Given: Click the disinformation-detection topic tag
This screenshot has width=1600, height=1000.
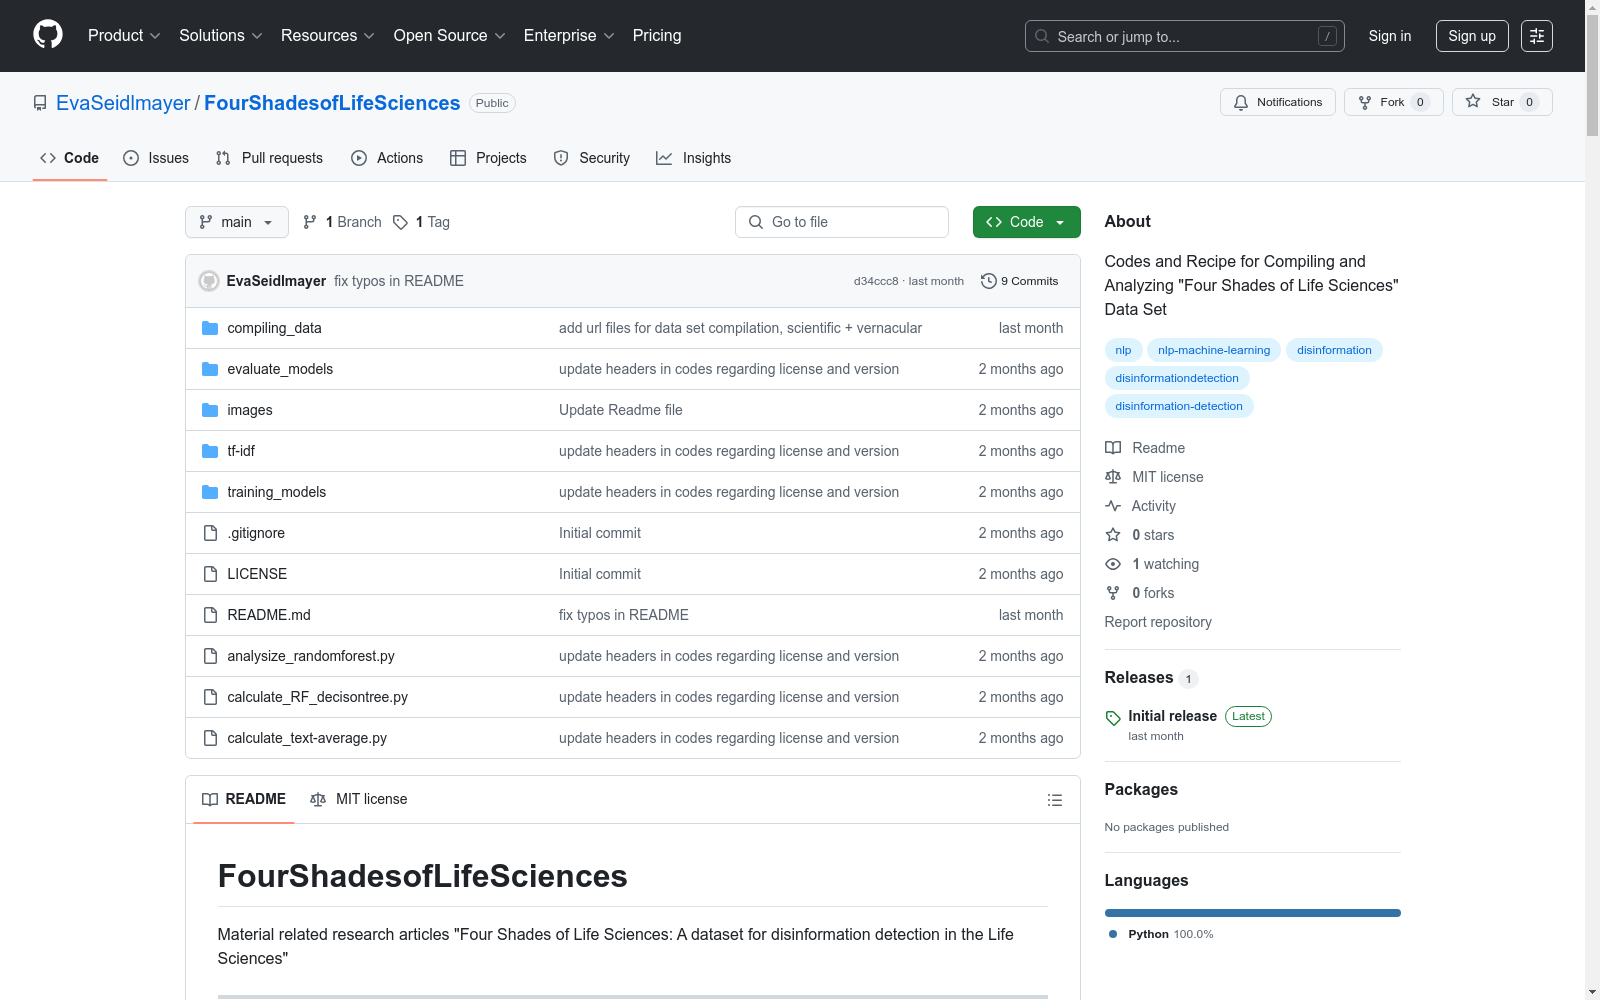Looking at the screenshot, I should [x=1179, y=406].
